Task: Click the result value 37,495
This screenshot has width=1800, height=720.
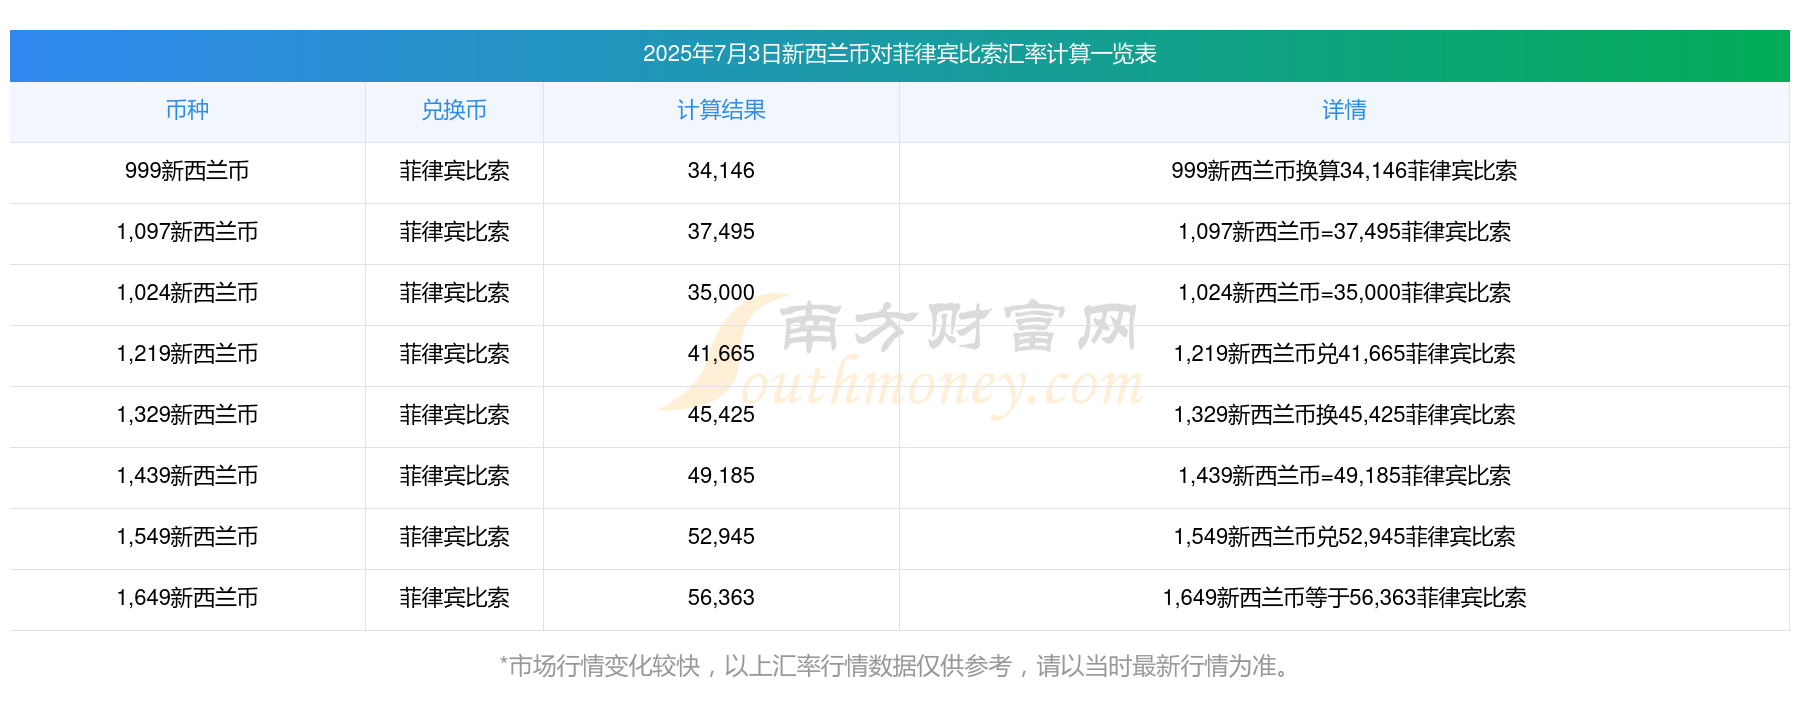Action: pyautogui.click(x=721, y=232)
